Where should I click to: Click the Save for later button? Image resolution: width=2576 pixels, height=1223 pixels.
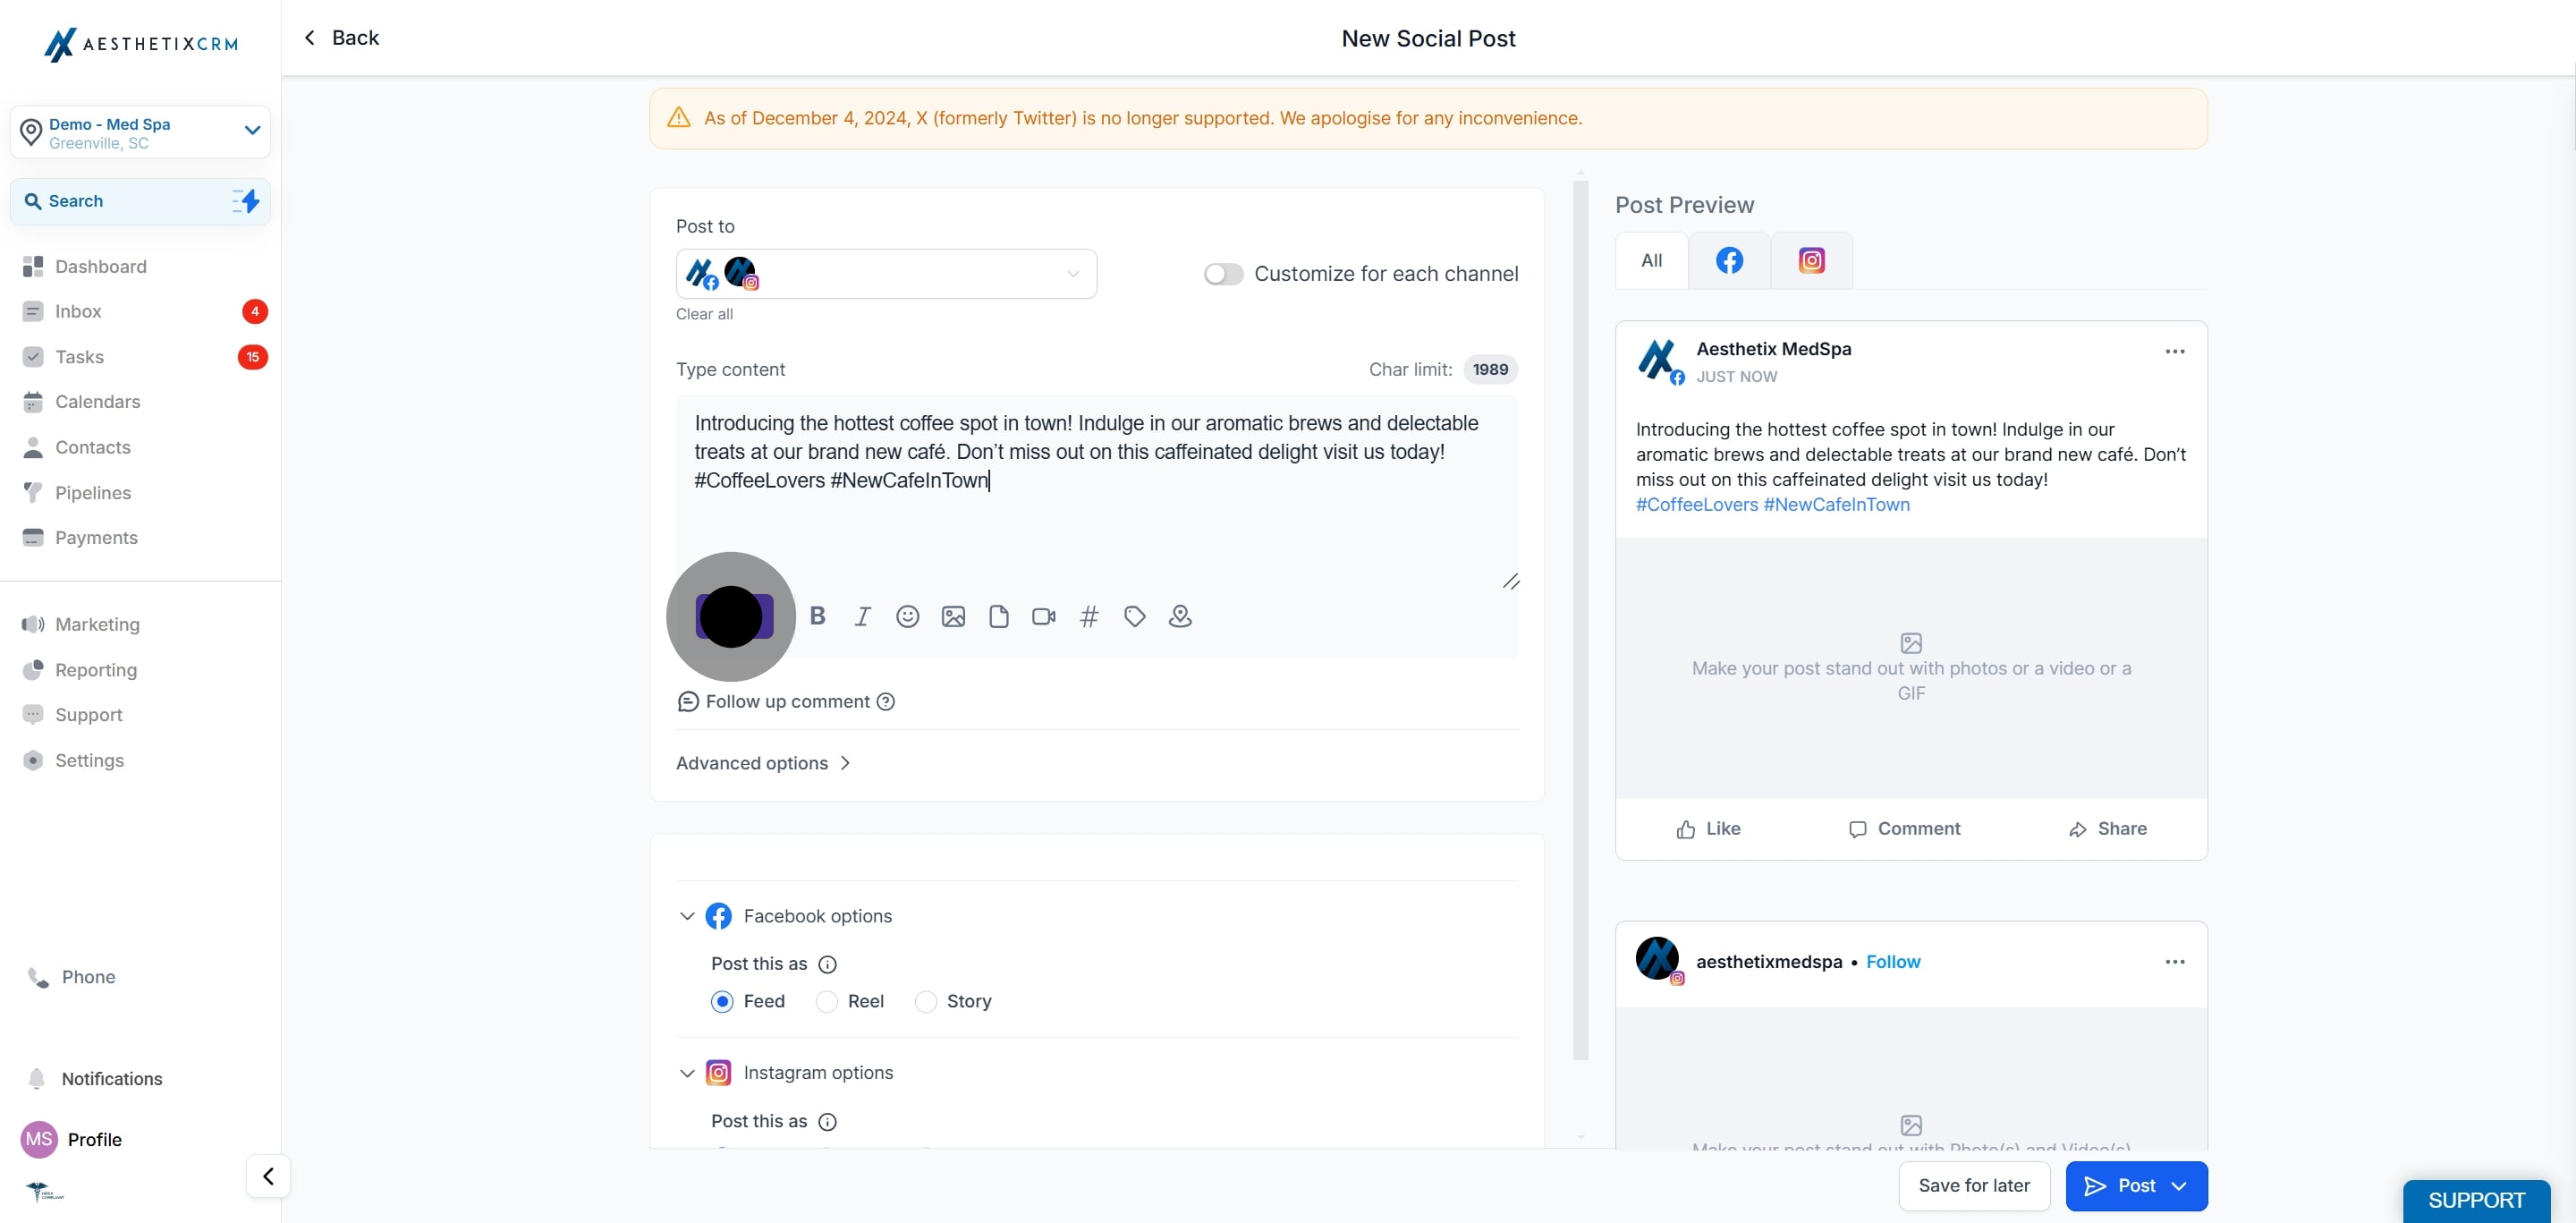pyautogui.click(x=1973, y=1185)
